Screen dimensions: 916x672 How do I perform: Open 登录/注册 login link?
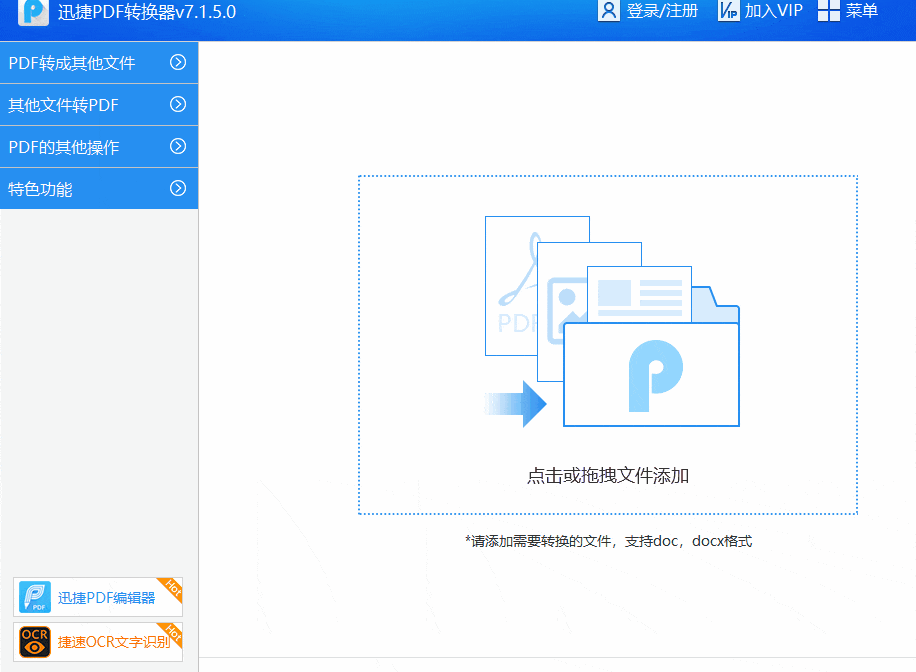[x=662, y=11]
